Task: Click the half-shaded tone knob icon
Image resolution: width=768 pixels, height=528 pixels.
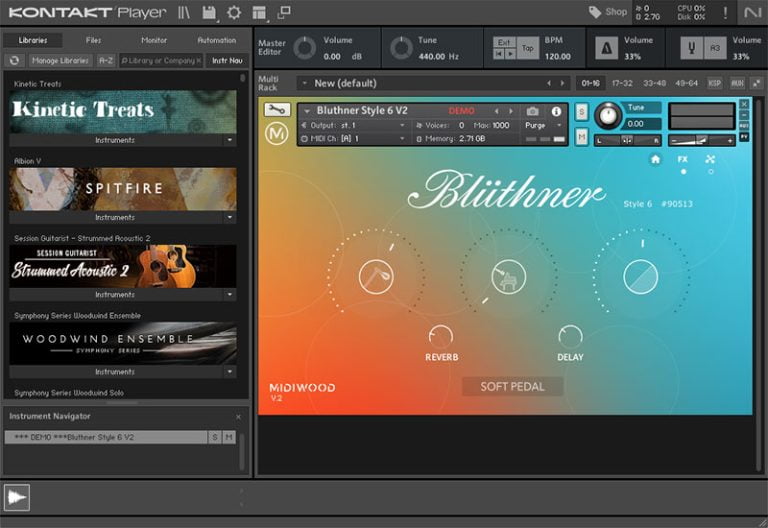Action: (641, 277)
